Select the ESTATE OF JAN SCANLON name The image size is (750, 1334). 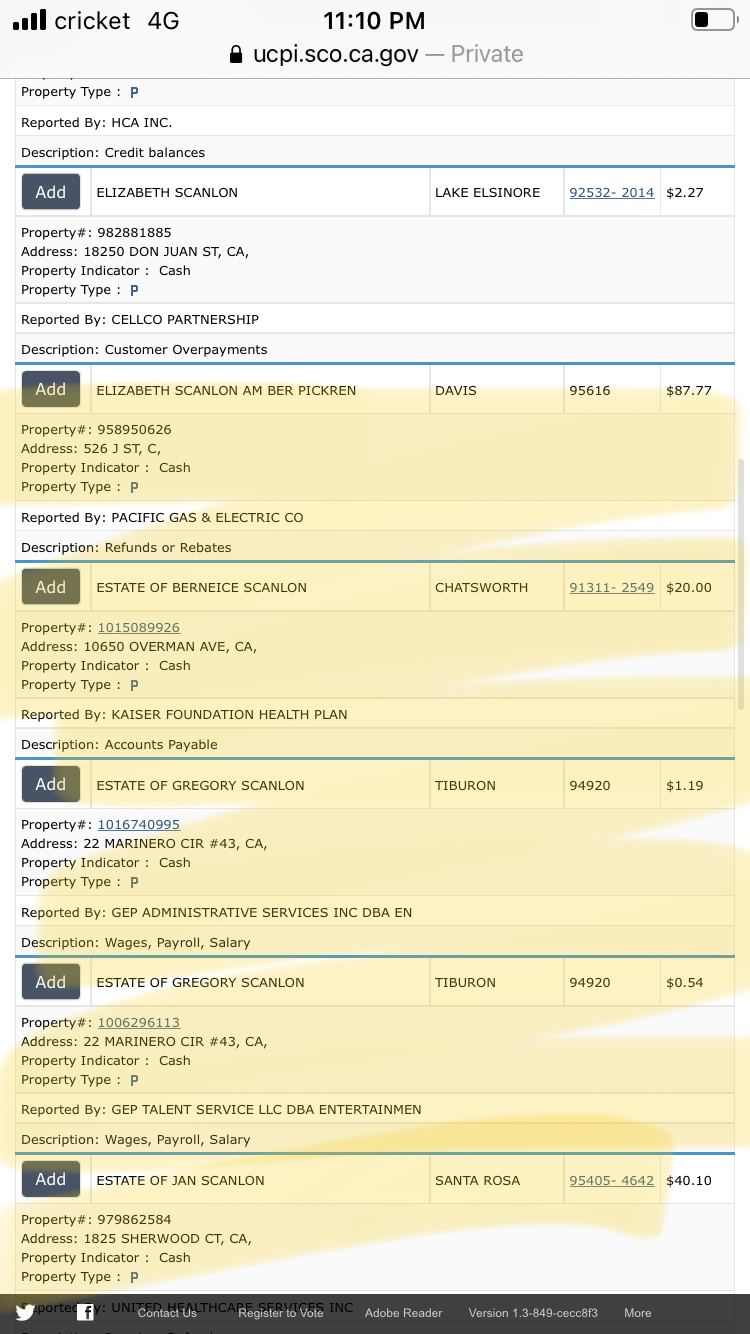pyautogui.click(x=181, y=1180)
